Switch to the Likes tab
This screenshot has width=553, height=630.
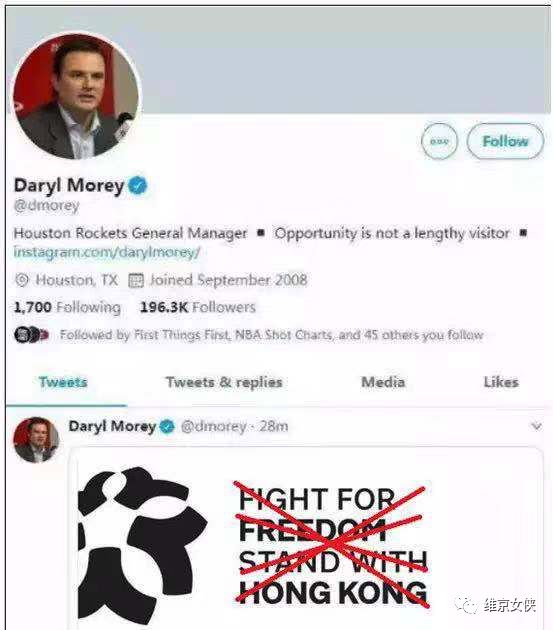click(501, 382)
